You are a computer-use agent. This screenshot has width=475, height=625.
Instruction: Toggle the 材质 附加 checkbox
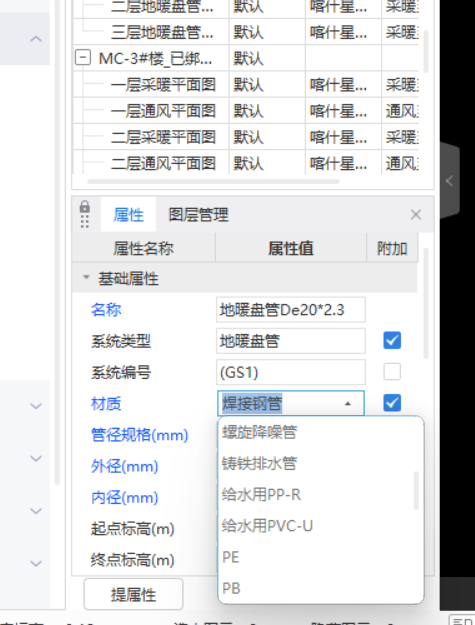click(392, 403)
